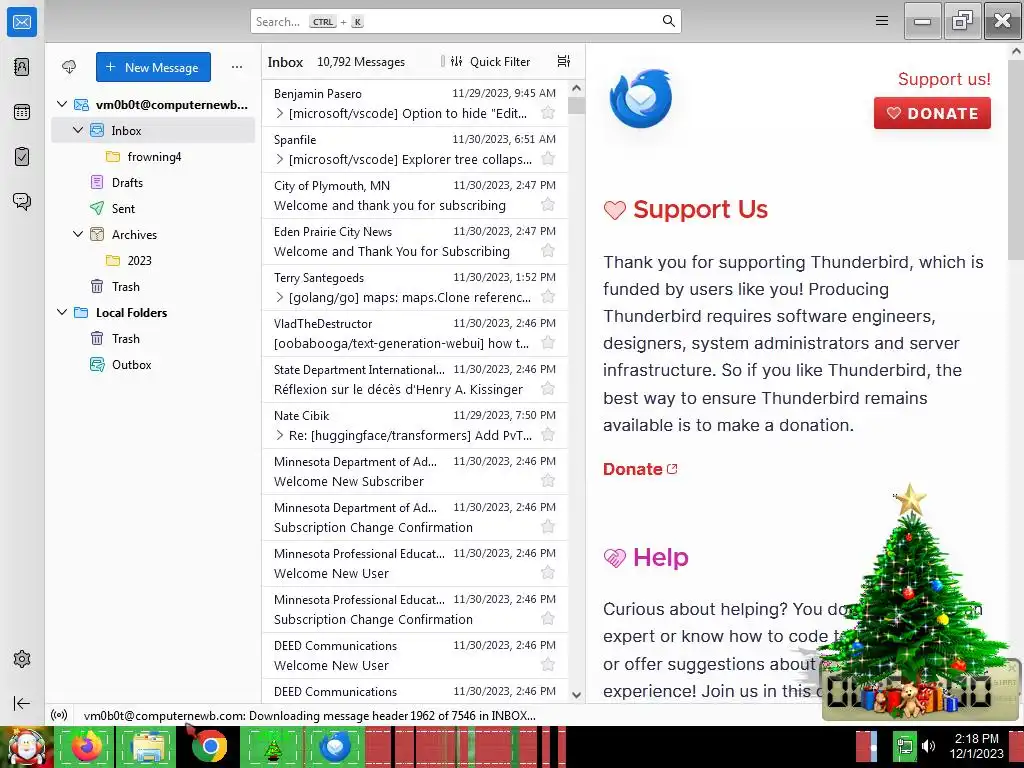The image size is (1024, 768).
Task: Click the red DONATE button
Action: [x=932, y=113]
